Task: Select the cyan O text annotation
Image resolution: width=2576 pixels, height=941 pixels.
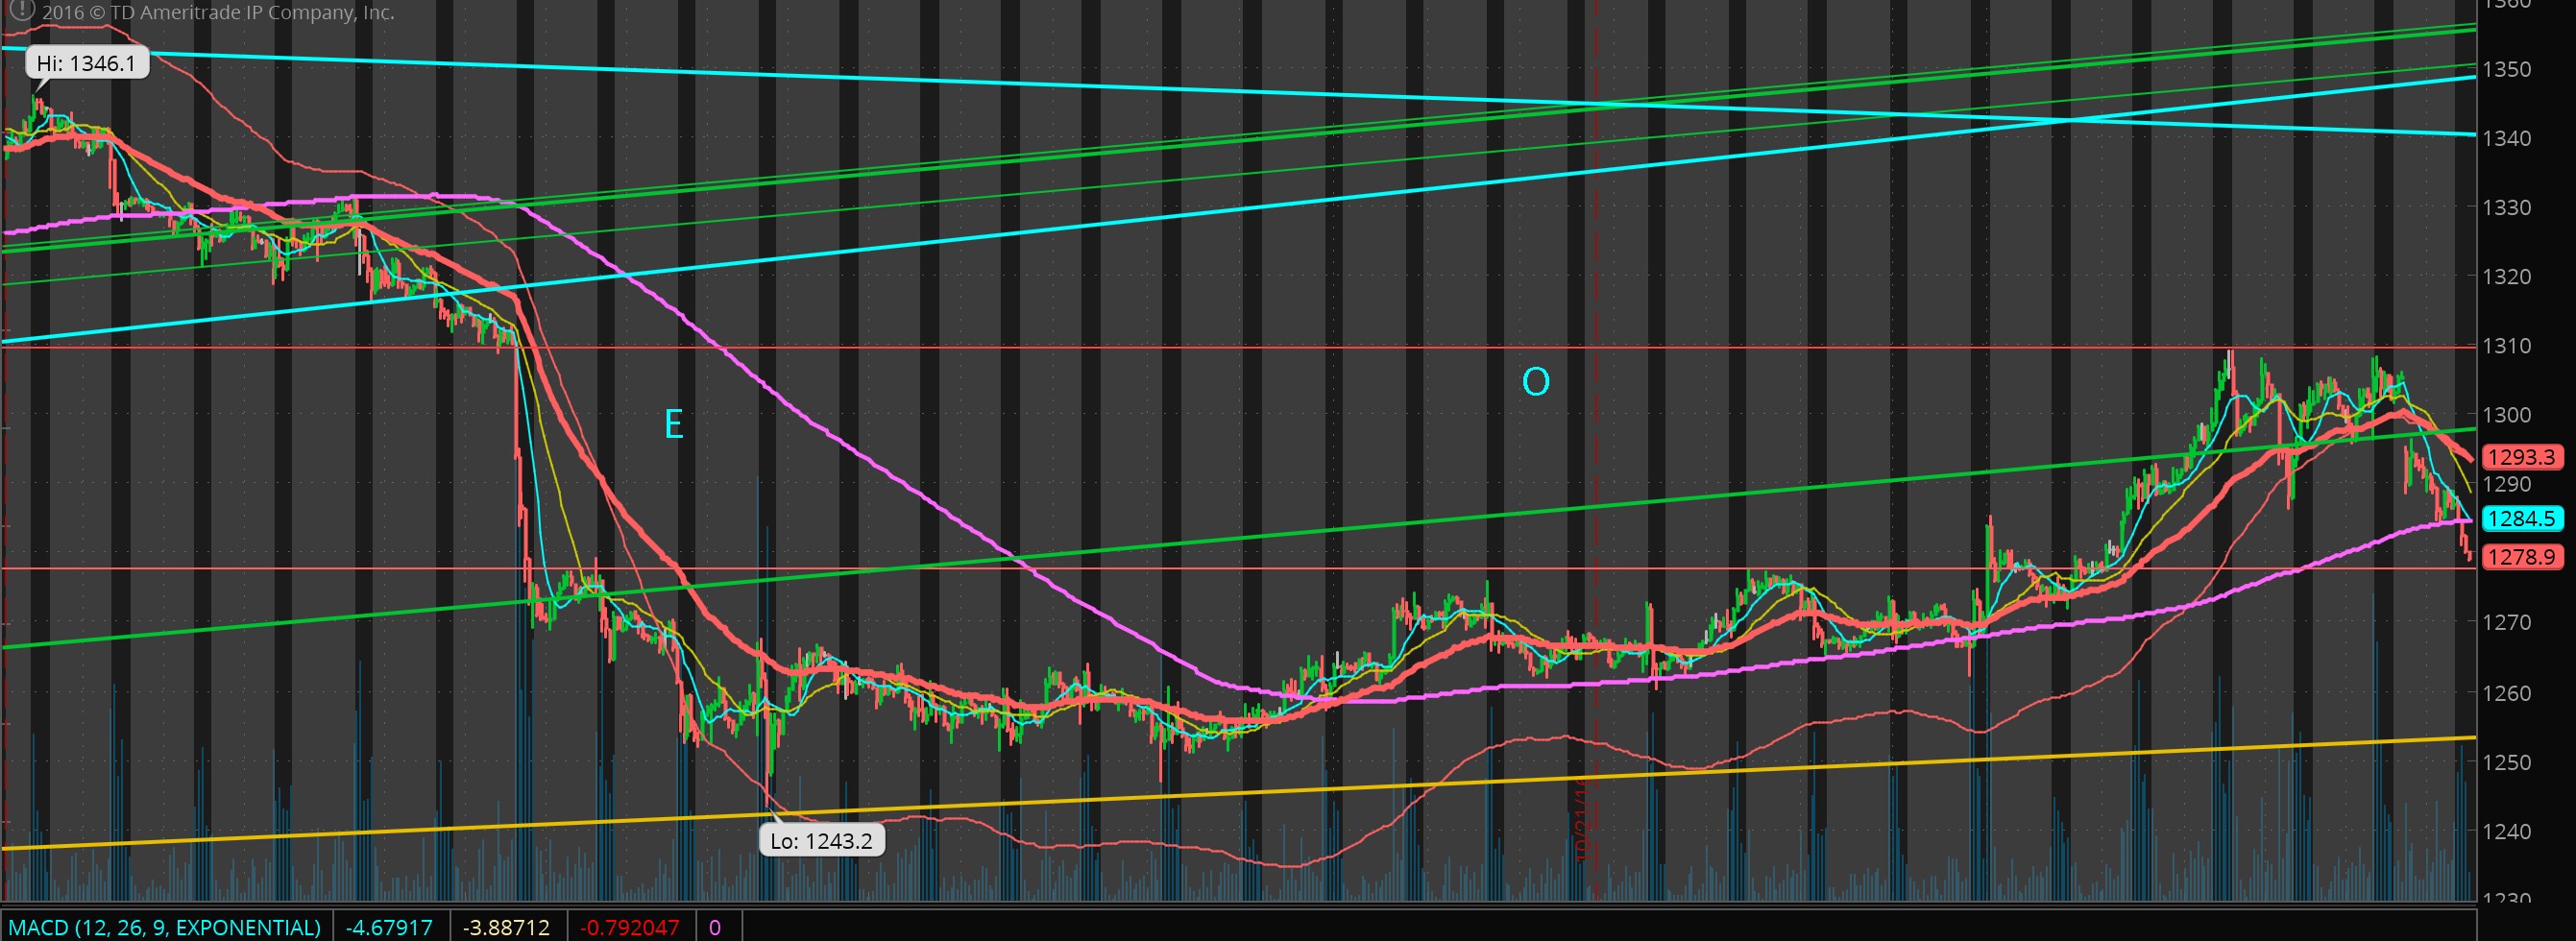Action: [x=1535, y=382]
